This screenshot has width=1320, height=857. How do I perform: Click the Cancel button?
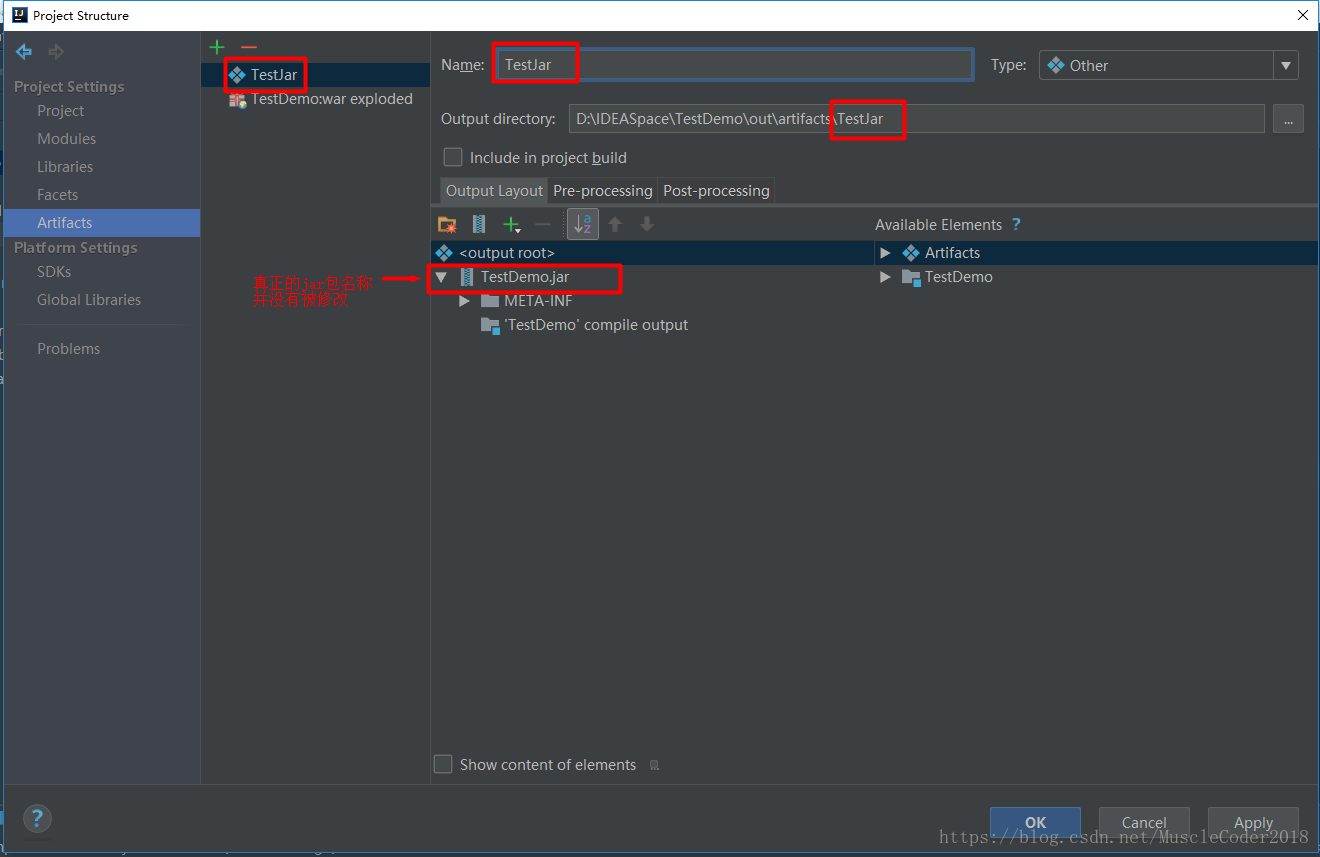click(1144, 823)
